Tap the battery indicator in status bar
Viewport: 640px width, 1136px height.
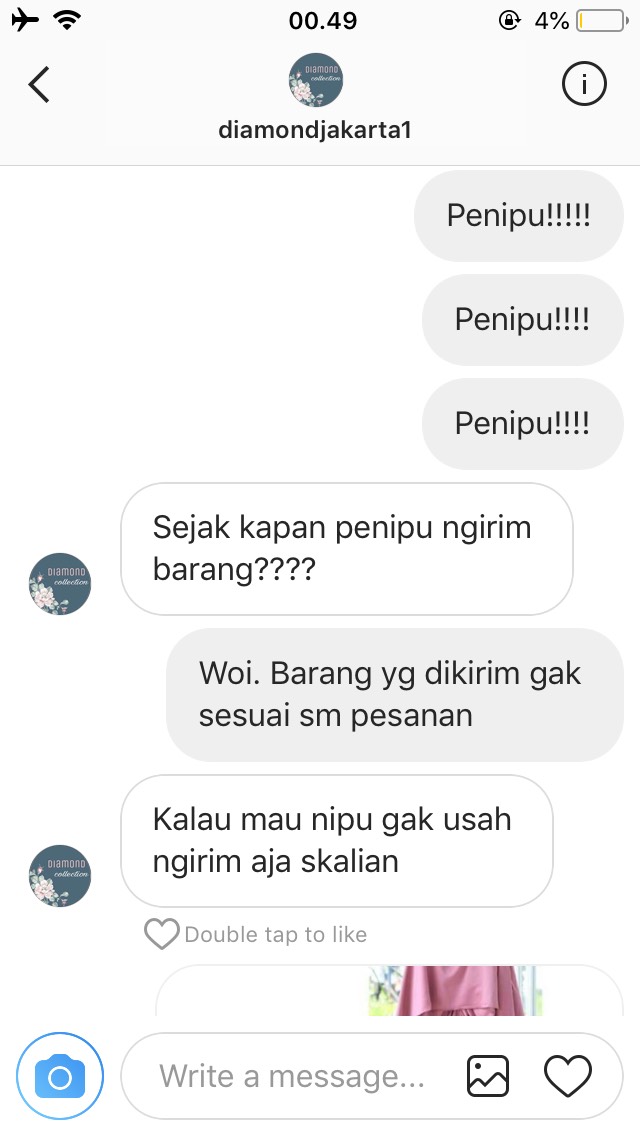(602, 20)
